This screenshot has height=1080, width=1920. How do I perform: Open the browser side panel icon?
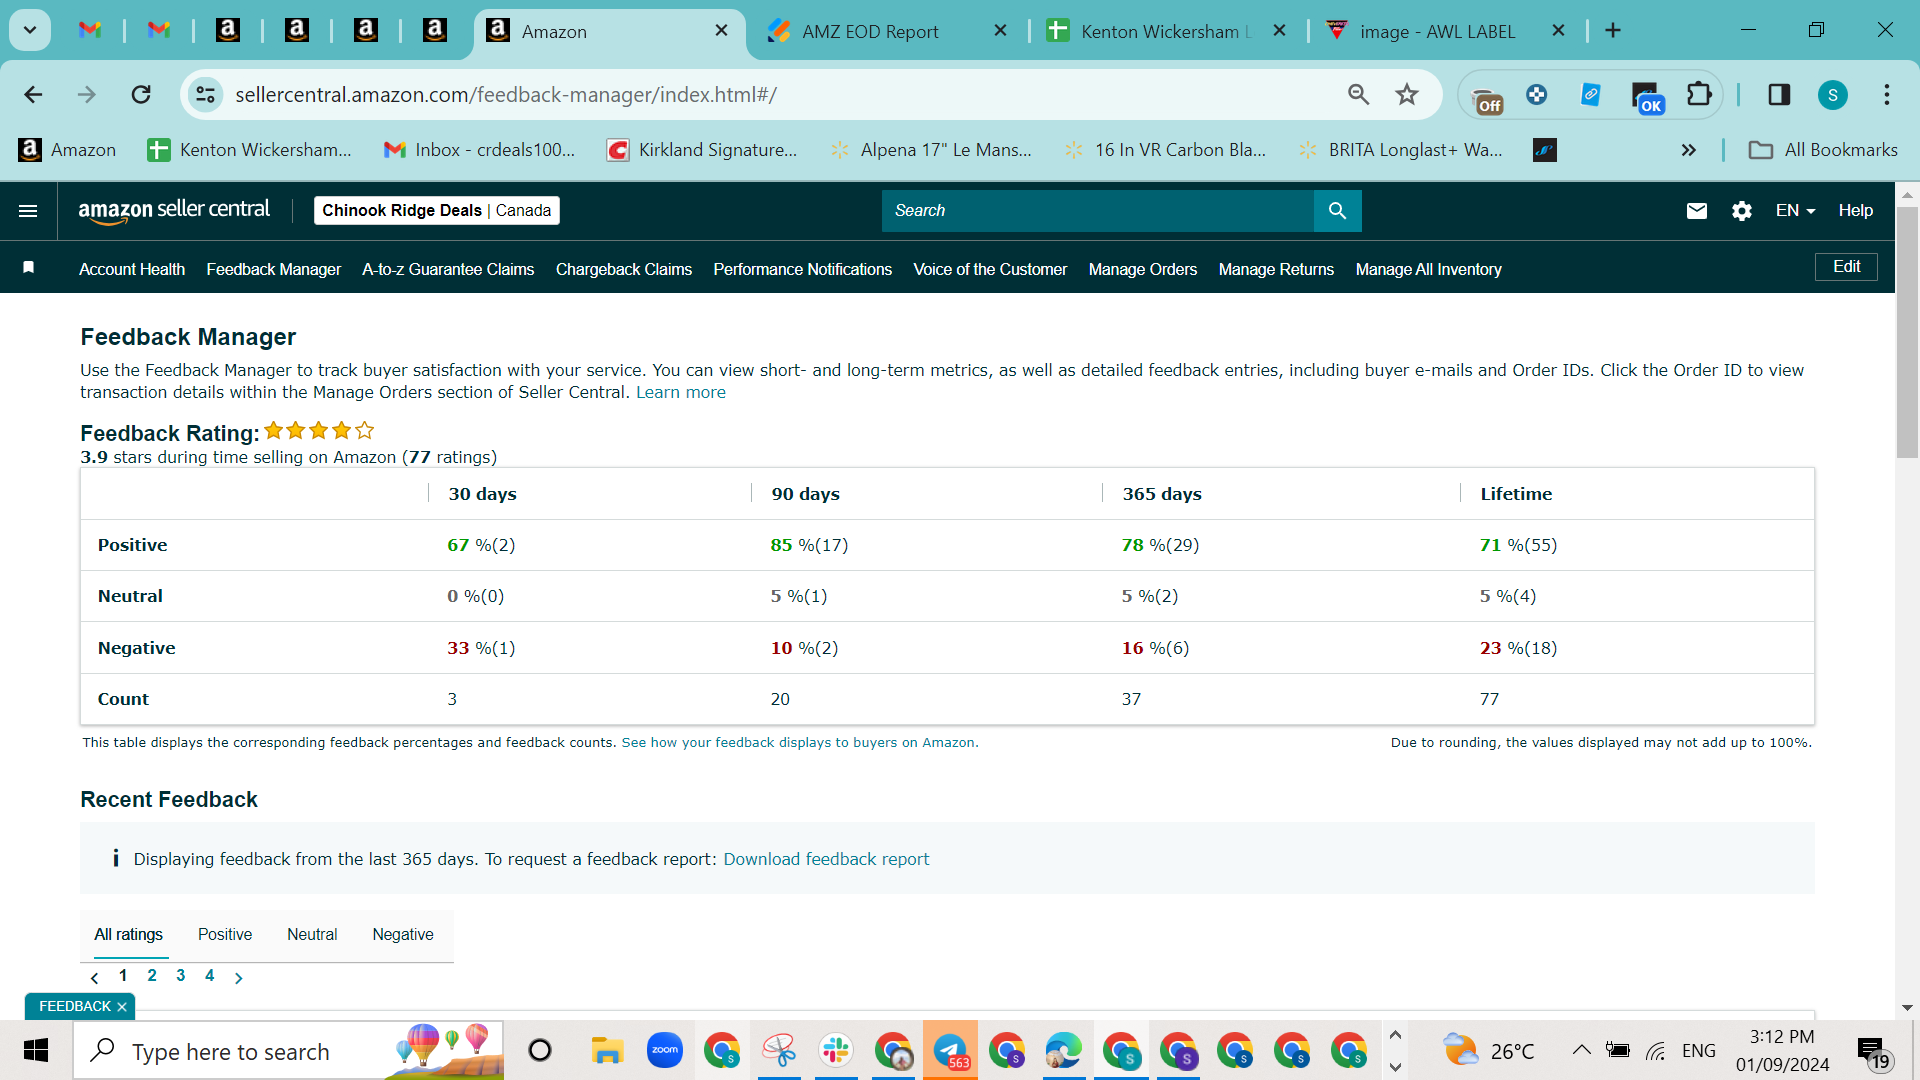coord(1779,95)
